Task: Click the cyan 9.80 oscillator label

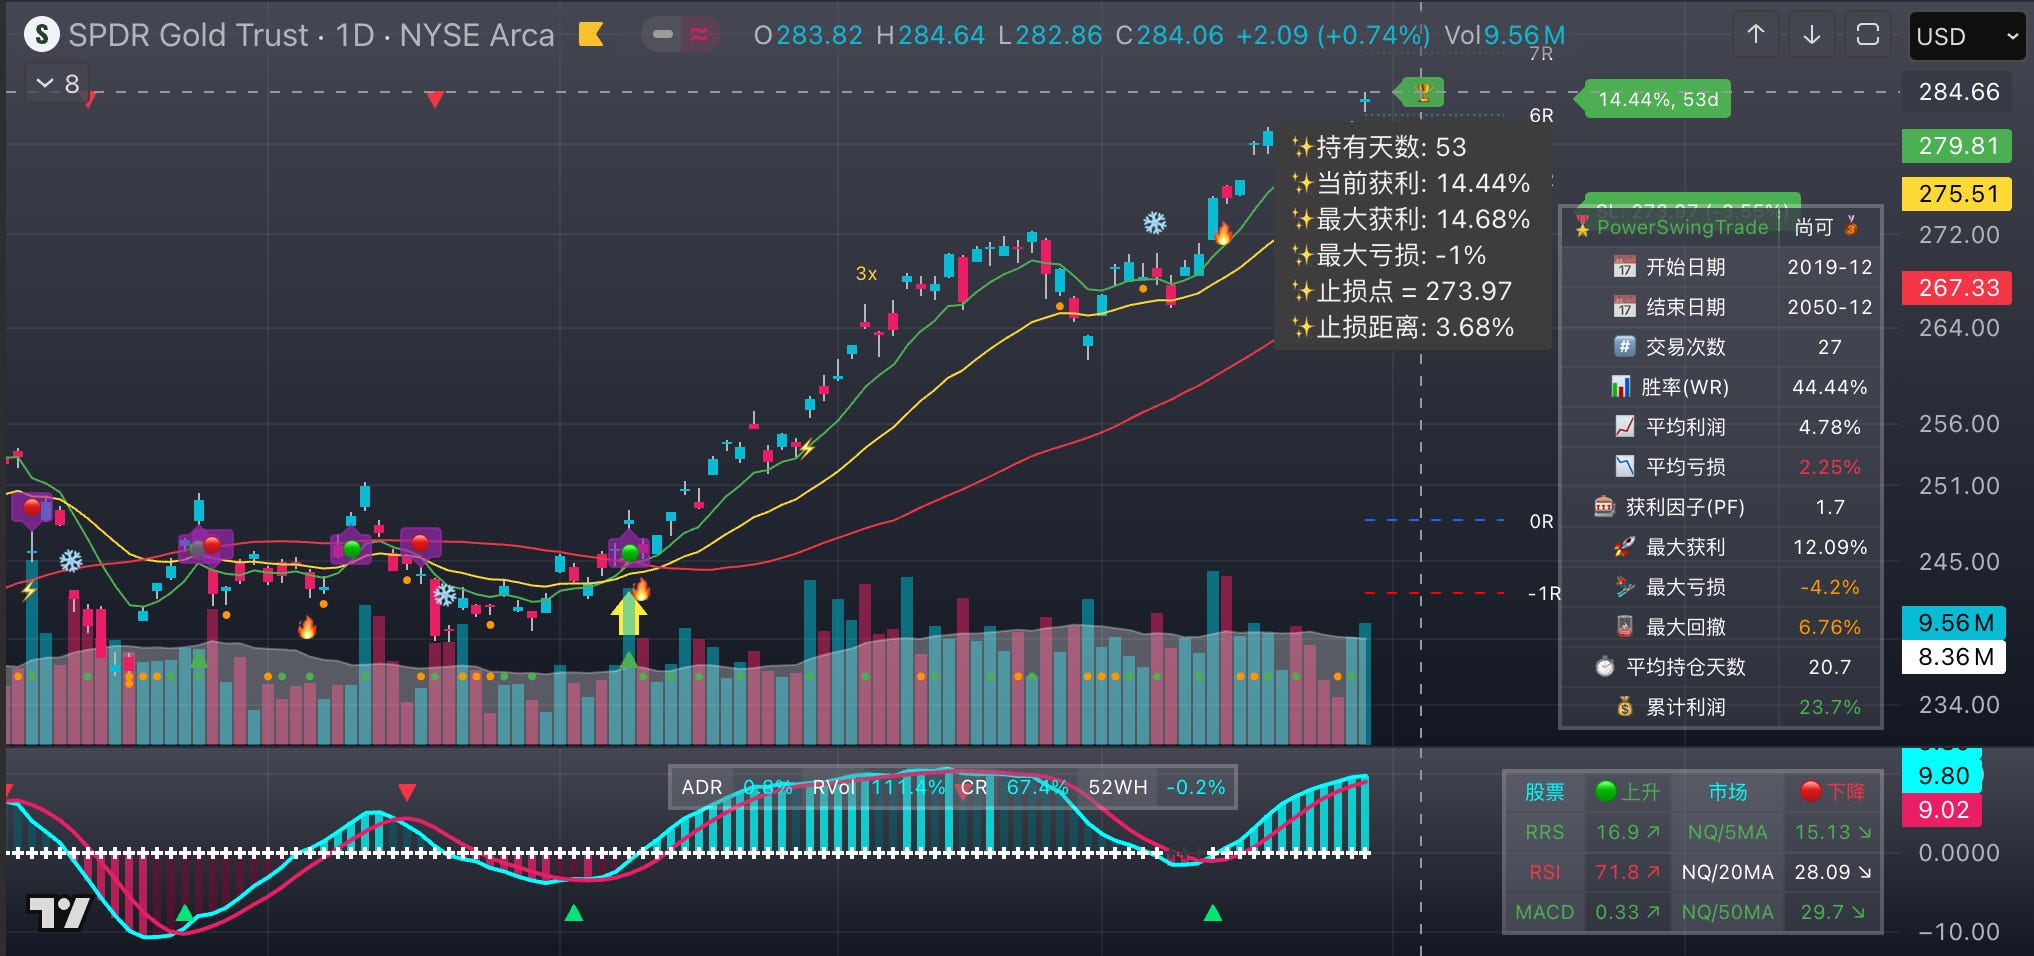Action: [1942, 776]
